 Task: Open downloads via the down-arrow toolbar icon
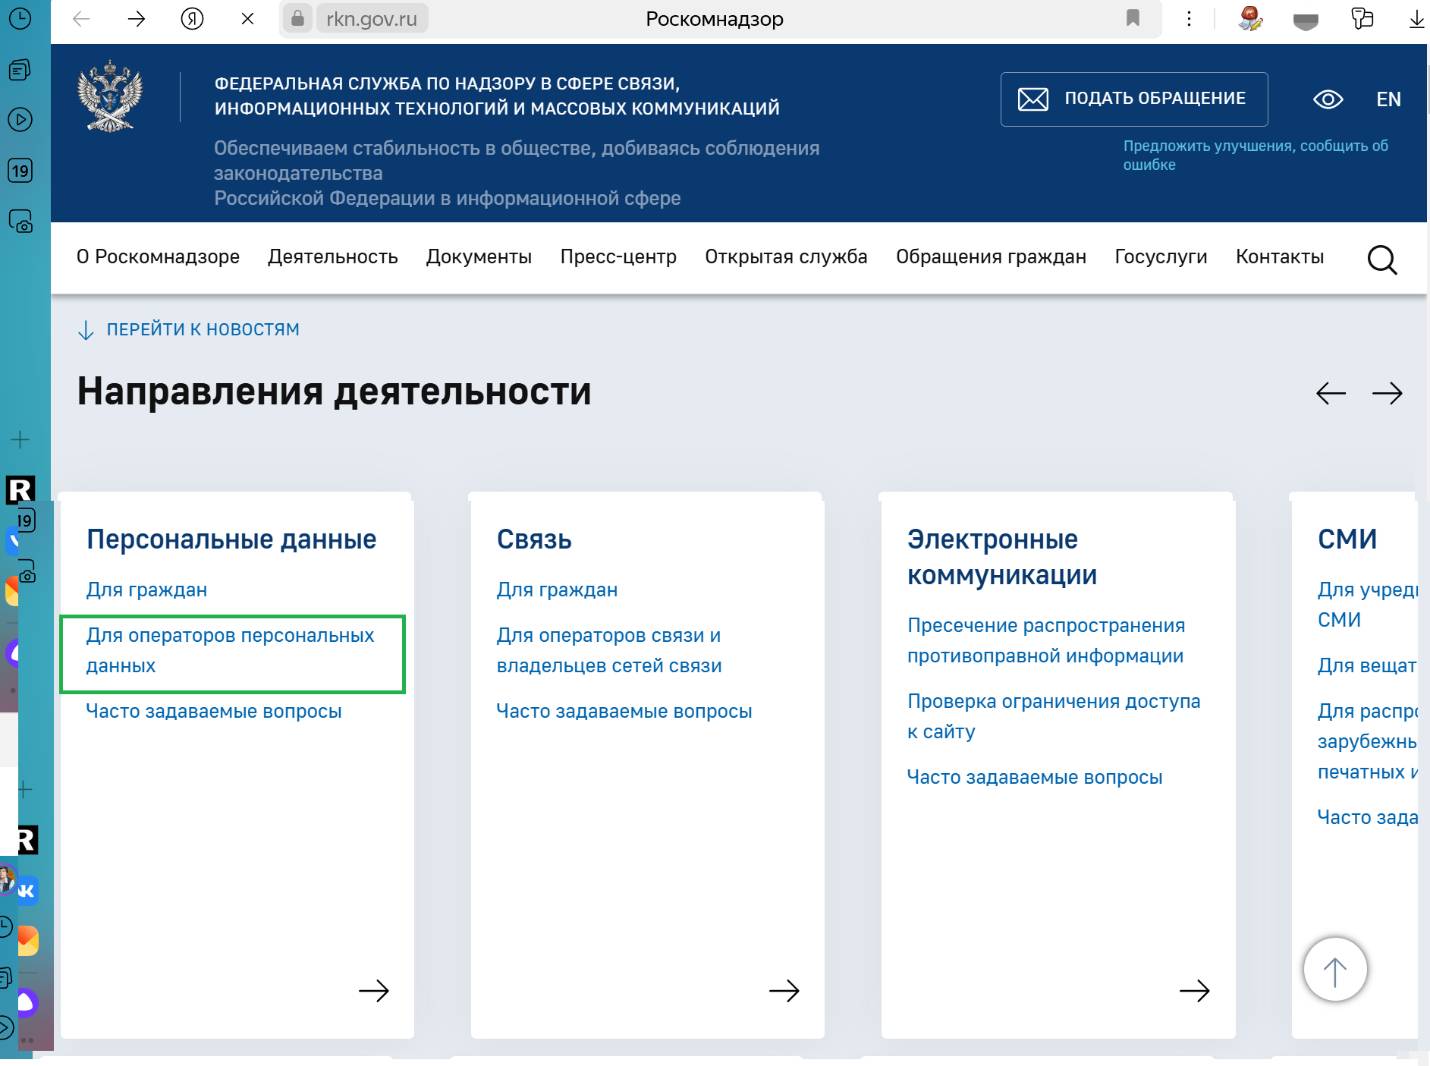click(x=1416, y=18)
